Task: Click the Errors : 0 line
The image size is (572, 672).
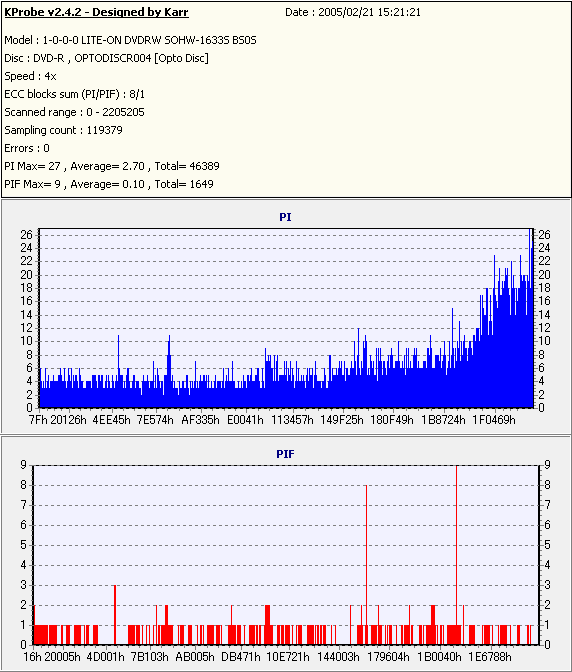Action: (27, 148)
